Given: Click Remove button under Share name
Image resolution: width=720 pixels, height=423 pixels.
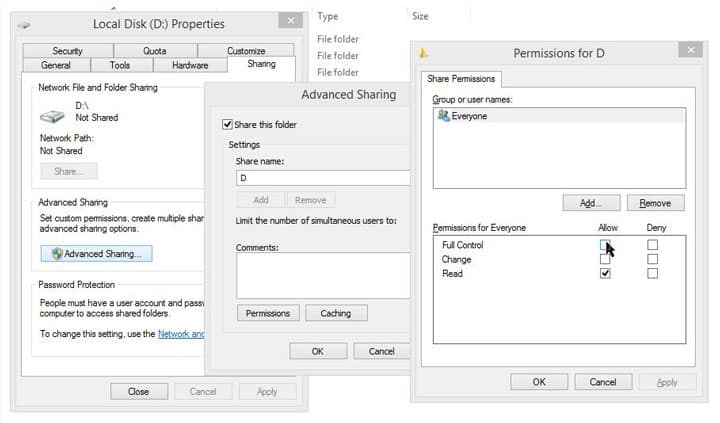Looking at the screenshot, I should pyautogui.click(x=311, y=200).
